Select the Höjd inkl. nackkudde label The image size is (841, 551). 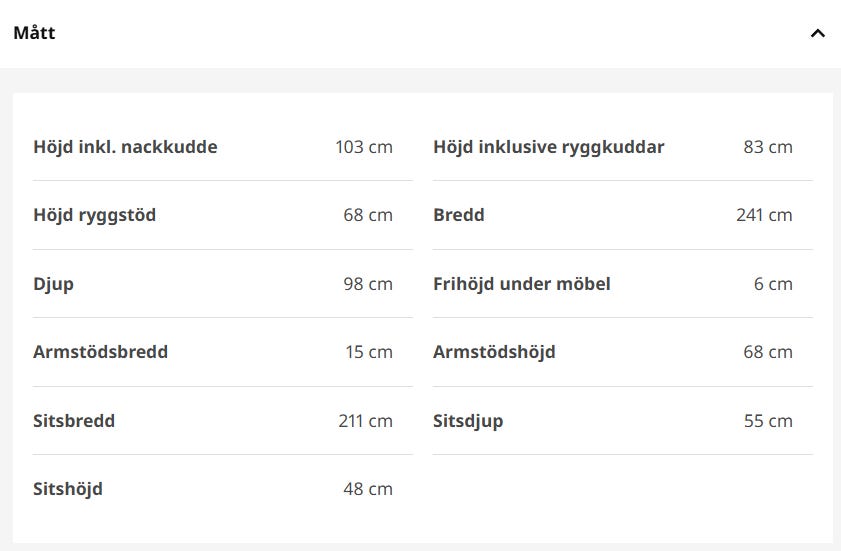click(x=126, y=147)
